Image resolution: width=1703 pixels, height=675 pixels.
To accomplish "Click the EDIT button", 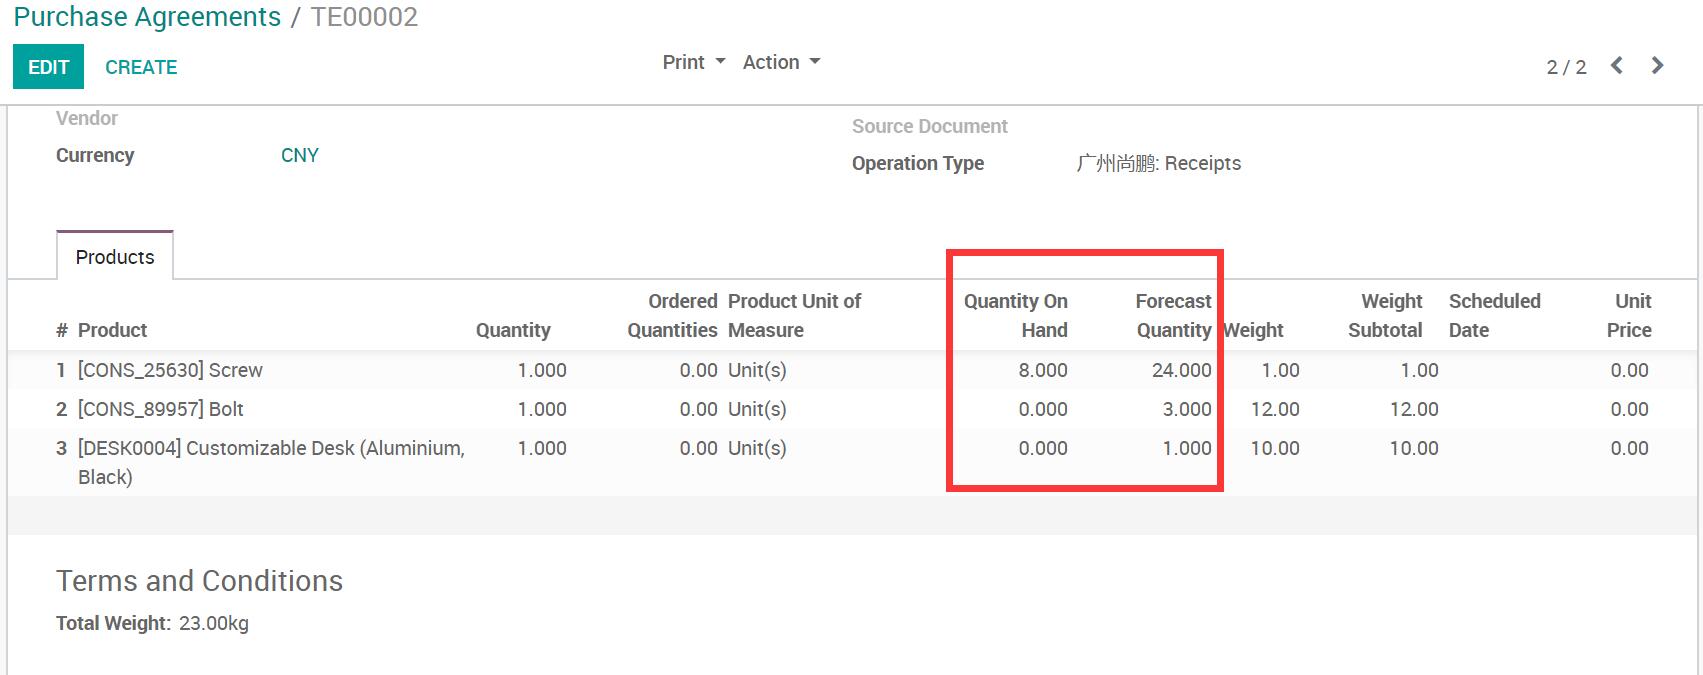I will pyautogui.click(x=48, y=67).
